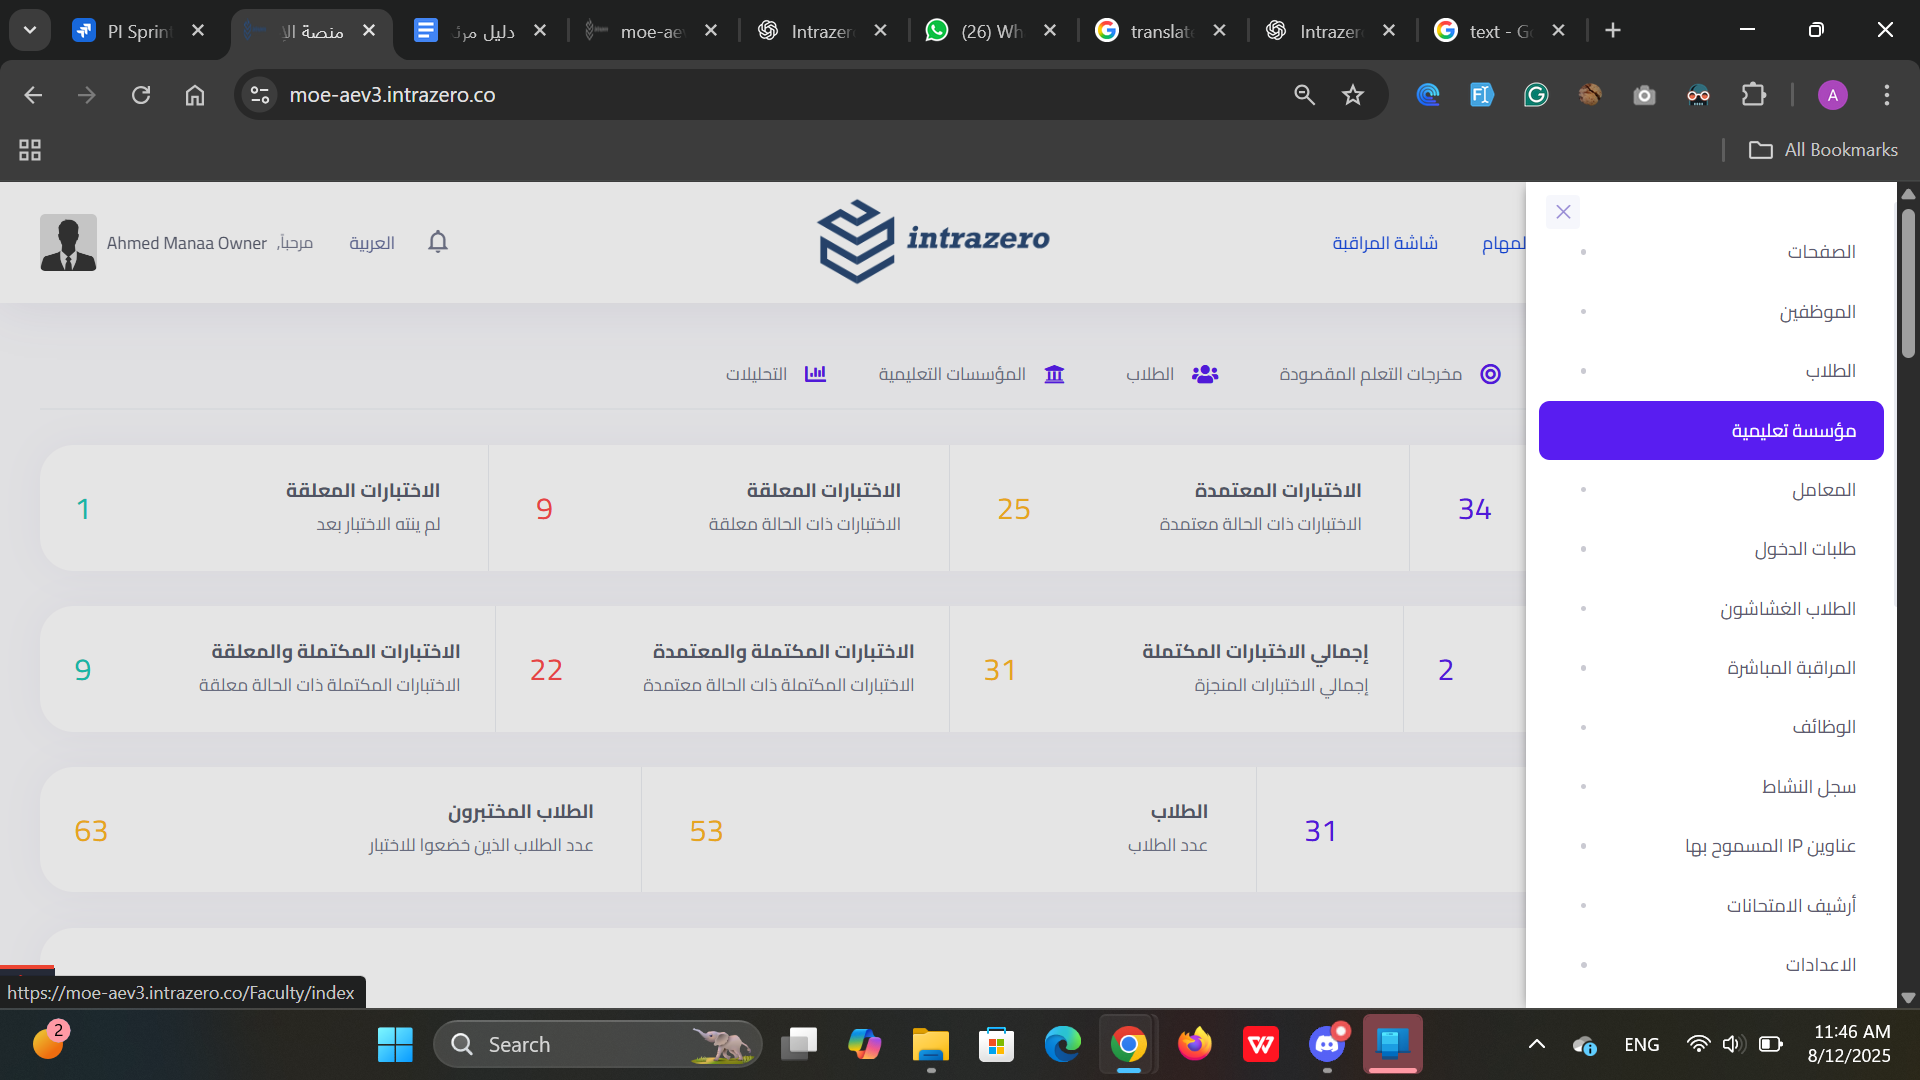Click the address bar URL field
The height and width of the screenshot is (1080, 1920).
click(x=700, y=95)
